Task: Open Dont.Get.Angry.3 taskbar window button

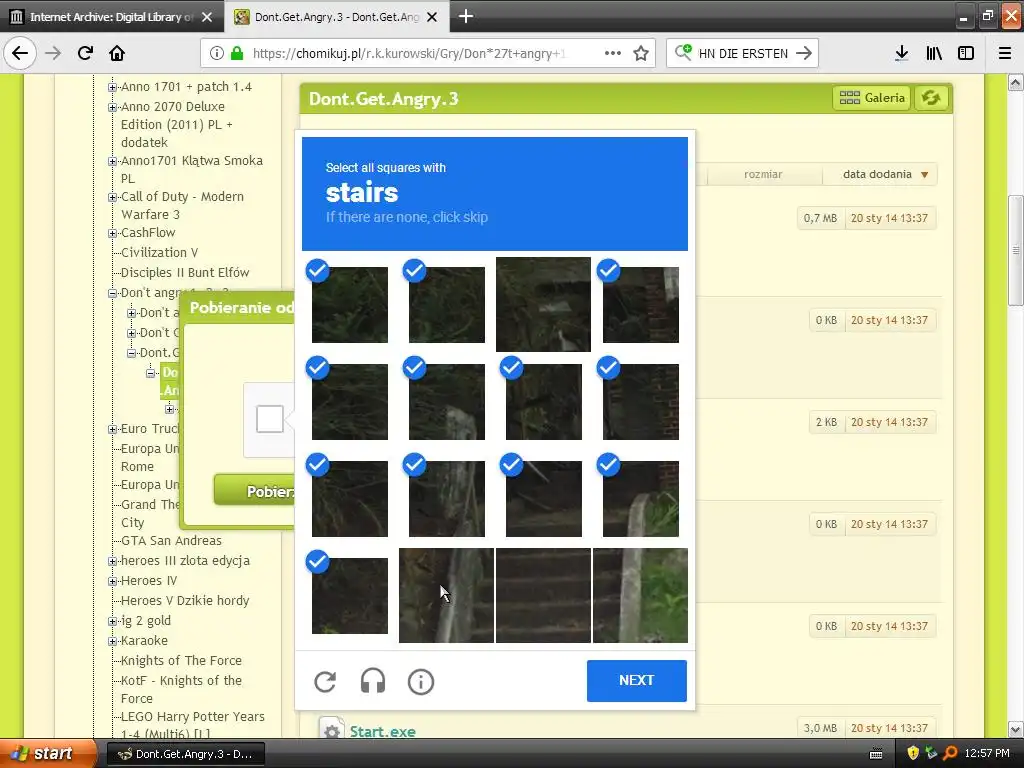Action: [185, 754]
